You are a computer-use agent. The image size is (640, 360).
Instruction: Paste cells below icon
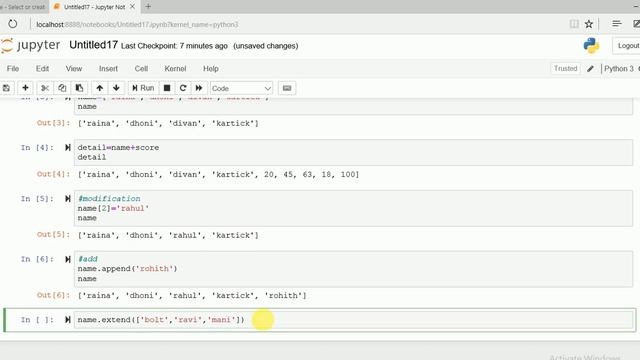tap(79, 88)
